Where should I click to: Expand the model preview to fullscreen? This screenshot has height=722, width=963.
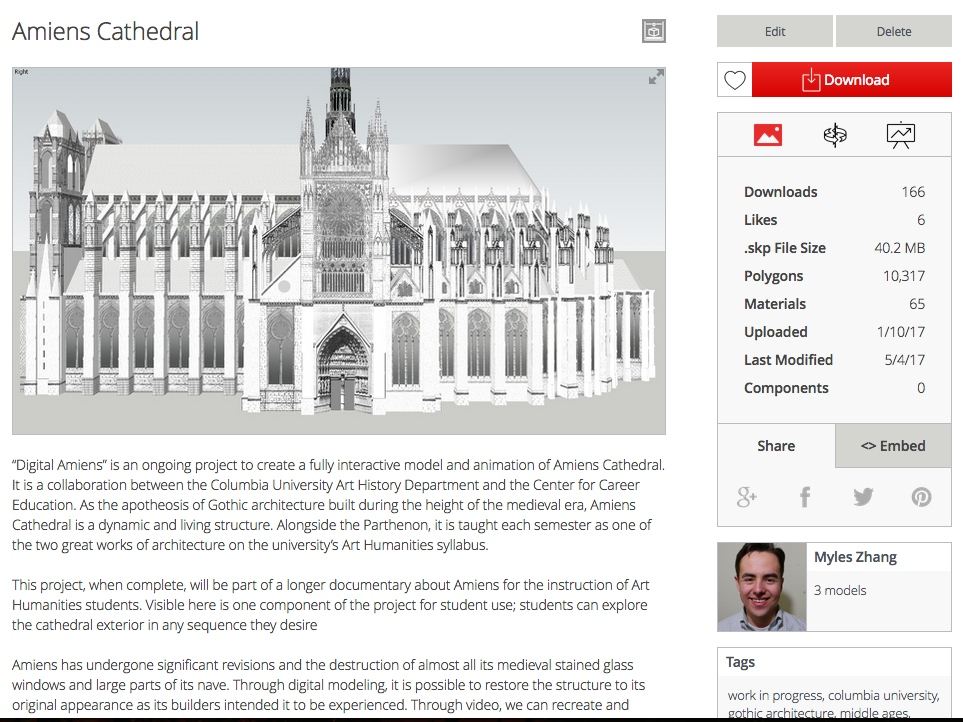[656, 78]
